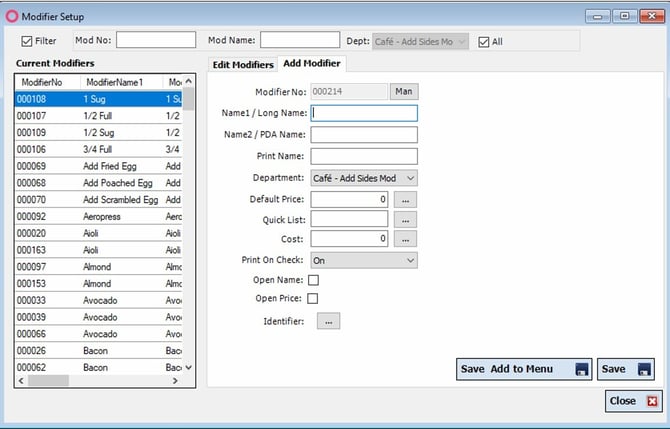670x429 pixels.
Task: Expand the Department dropdown
Action: (364, 178)
